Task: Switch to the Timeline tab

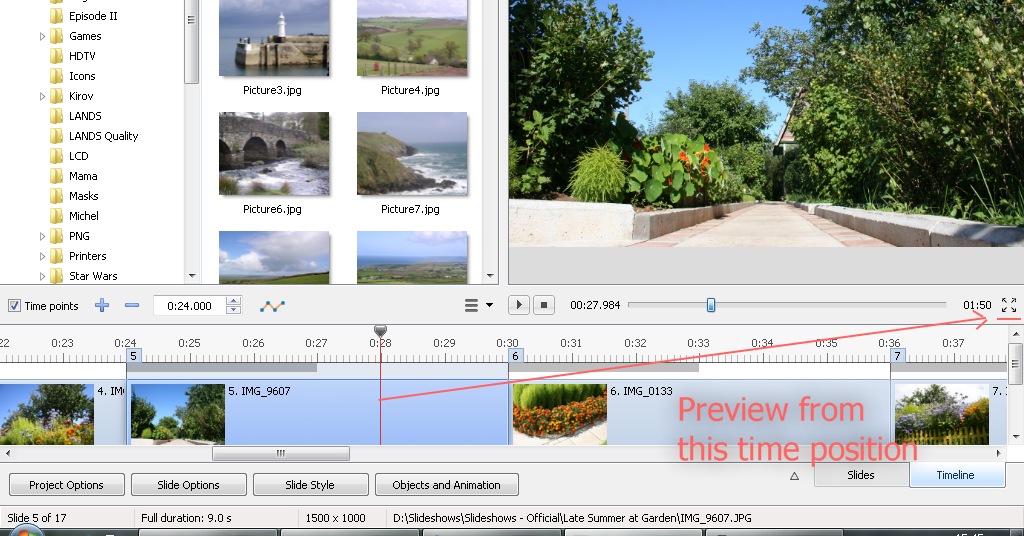Action: 955,475
